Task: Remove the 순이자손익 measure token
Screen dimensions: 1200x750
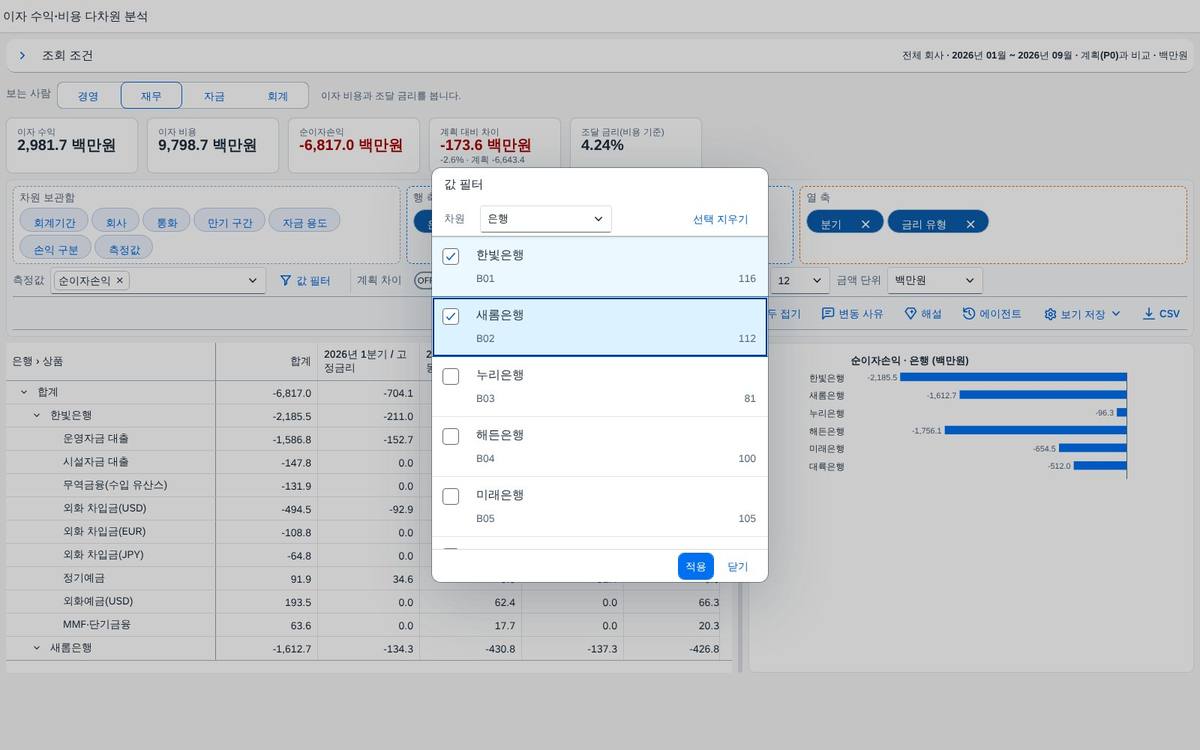Action: pyautogui.click(x=120, y=281)
